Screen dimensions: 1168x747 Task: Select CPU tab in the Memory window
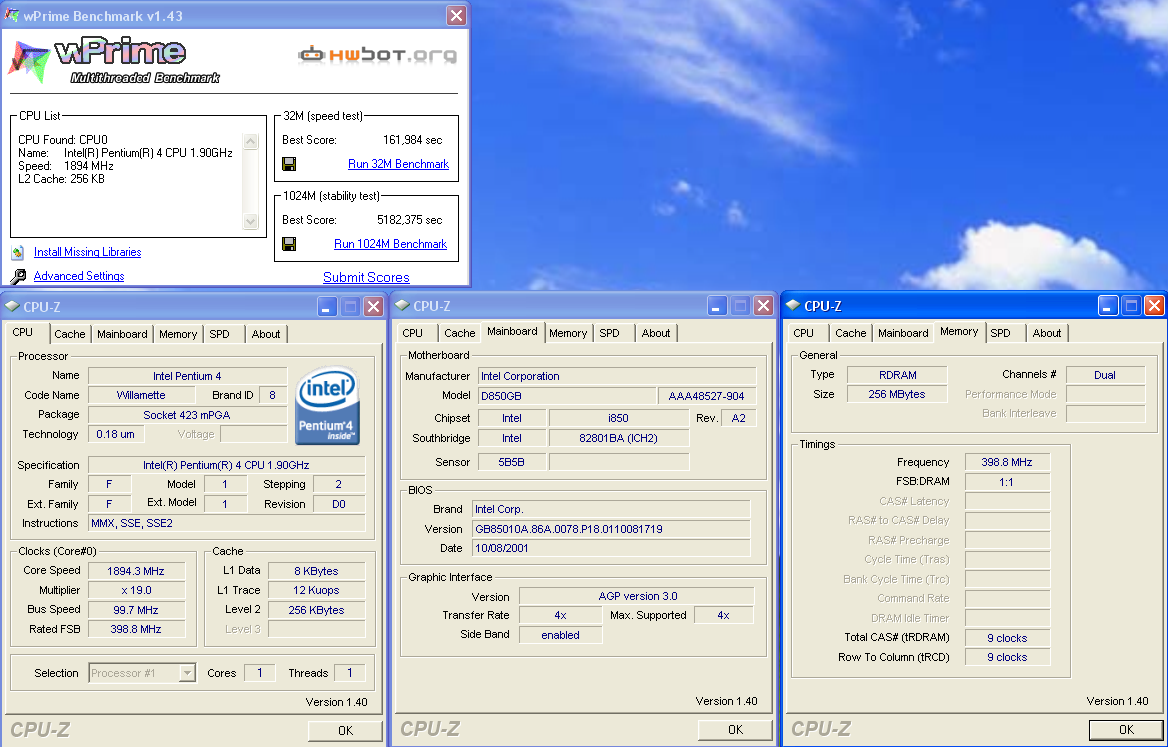click(804, 334)
